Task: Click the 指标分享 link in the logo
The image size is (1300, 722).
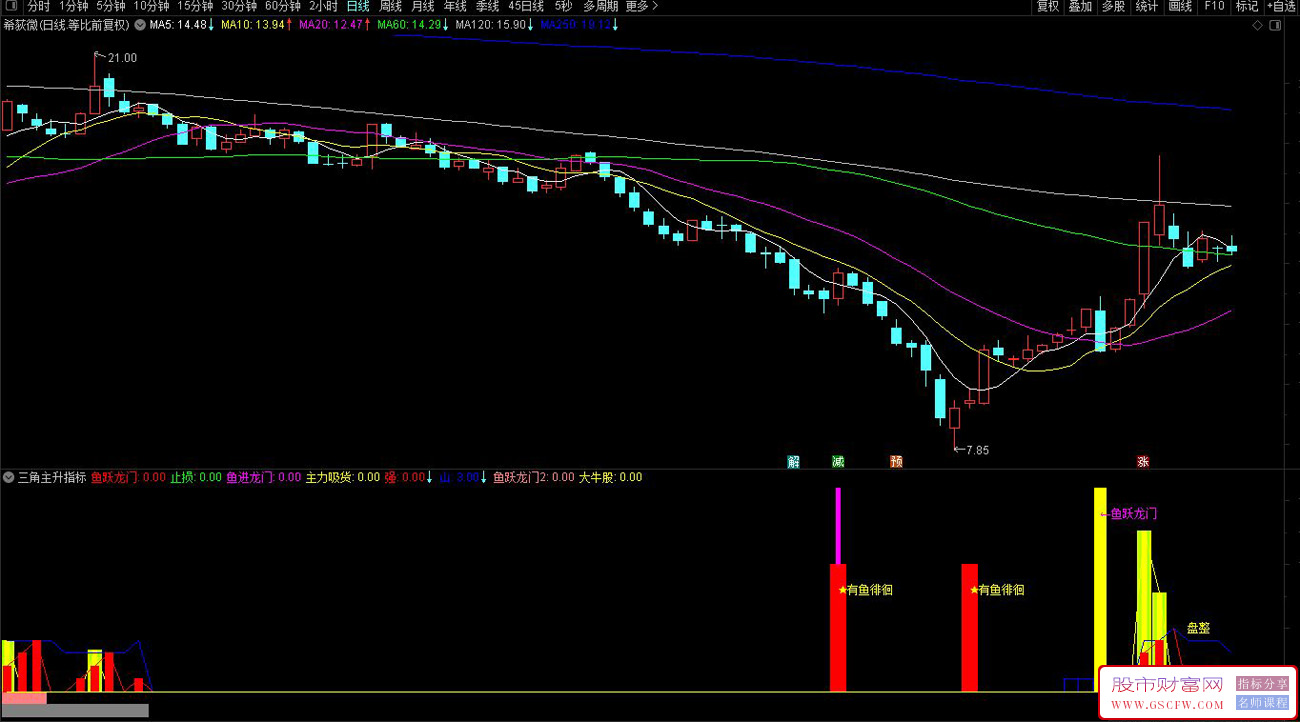Action: [1263, 684]
